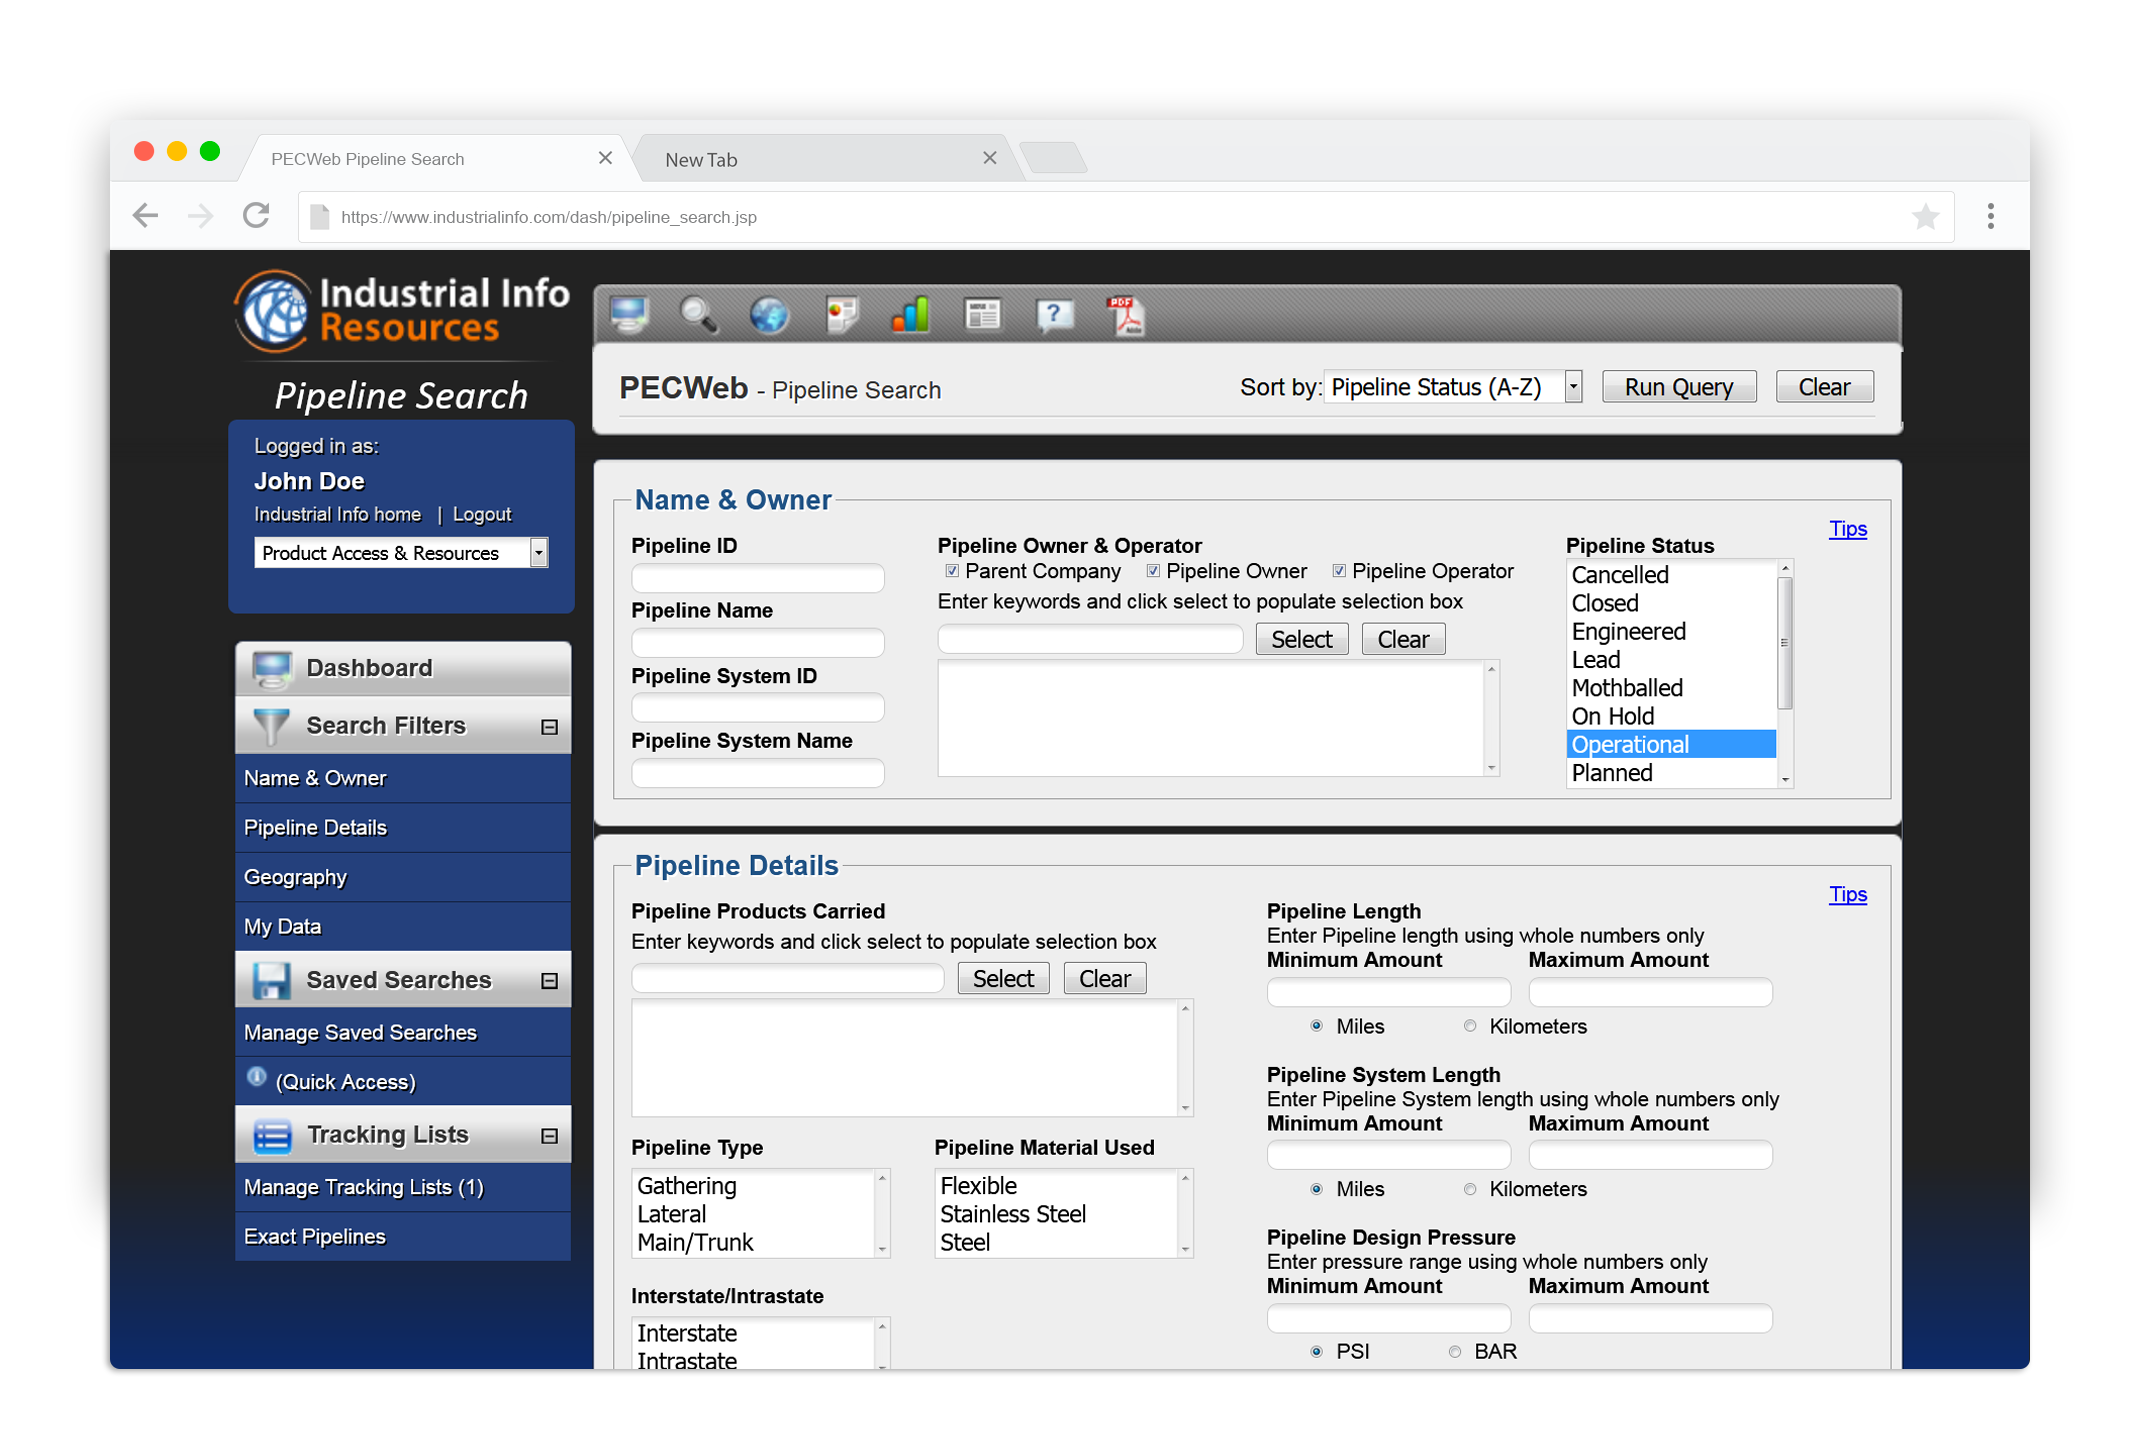Open the Industrial Info home link
Viewport: 2146px width, 1455px height.
(337, 514)
